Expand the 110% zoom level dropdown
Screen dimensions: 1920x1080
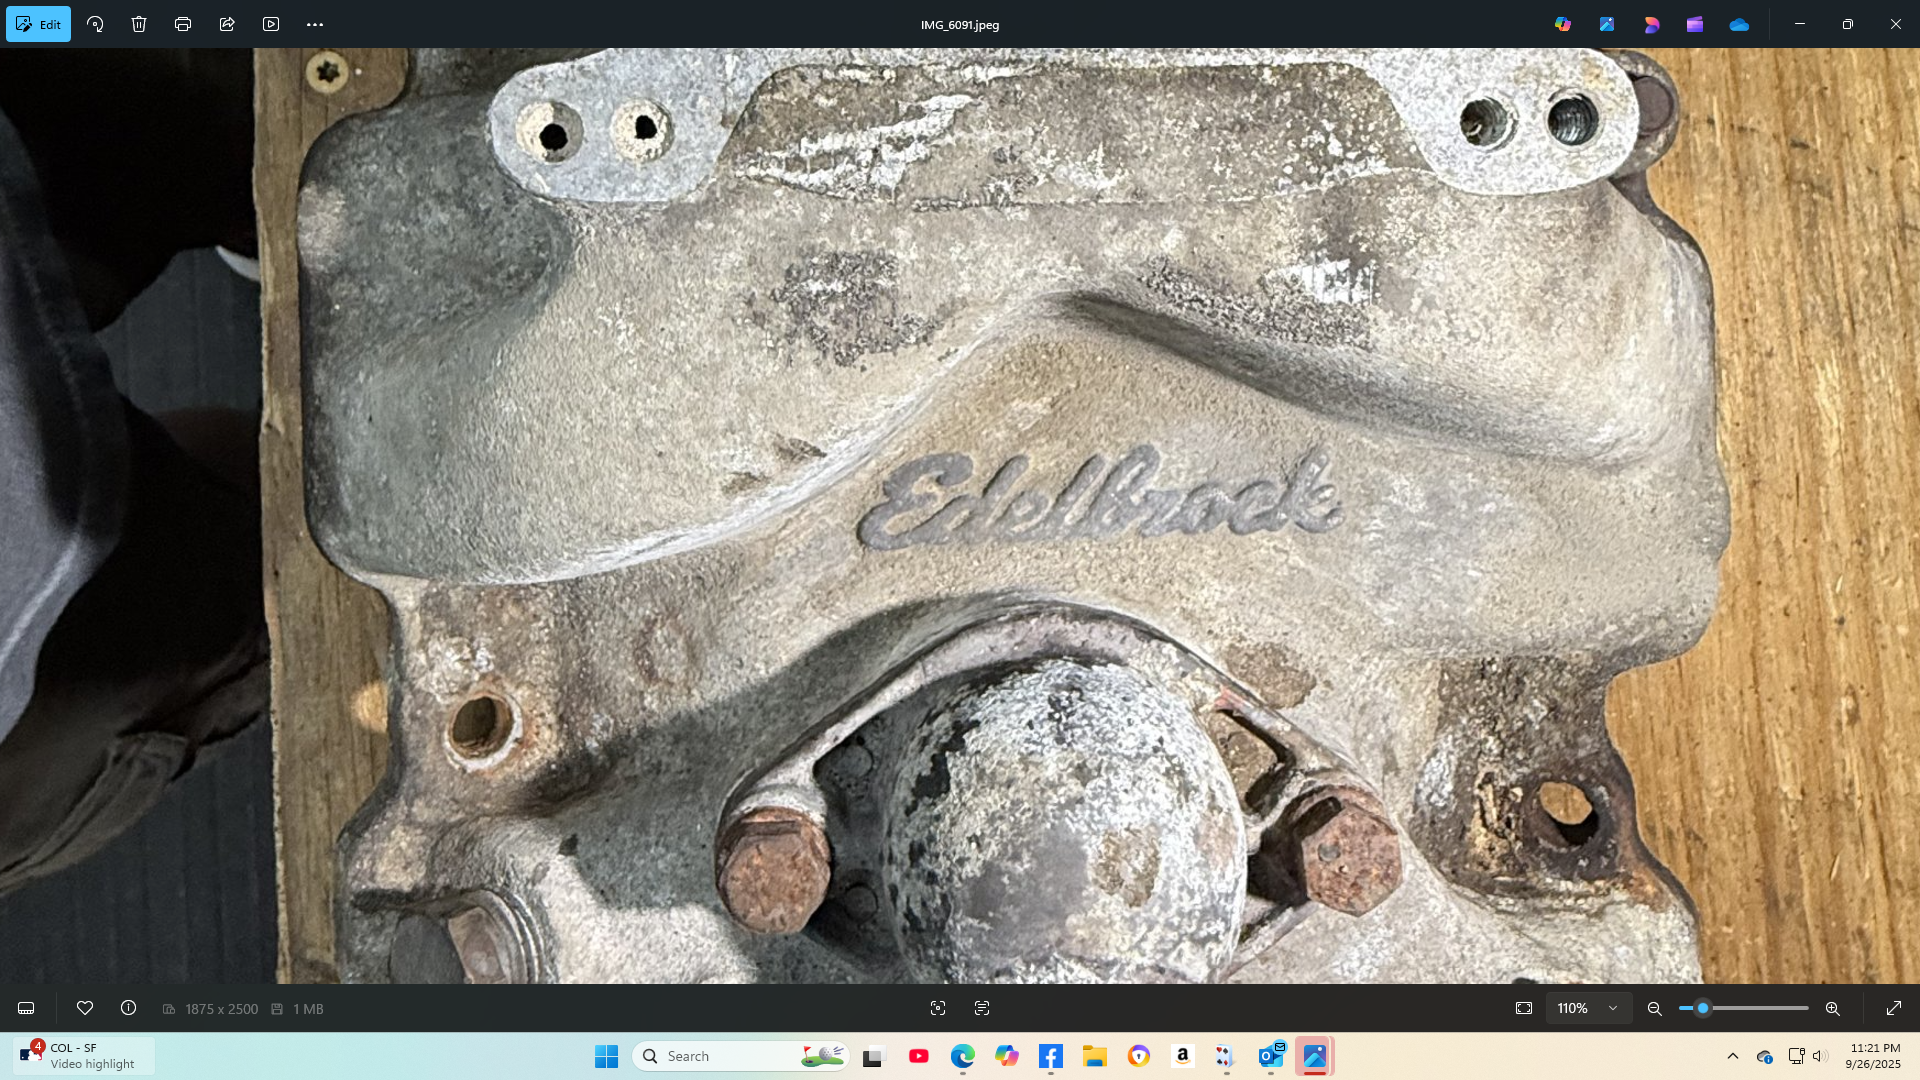tap(1612, 1009)
